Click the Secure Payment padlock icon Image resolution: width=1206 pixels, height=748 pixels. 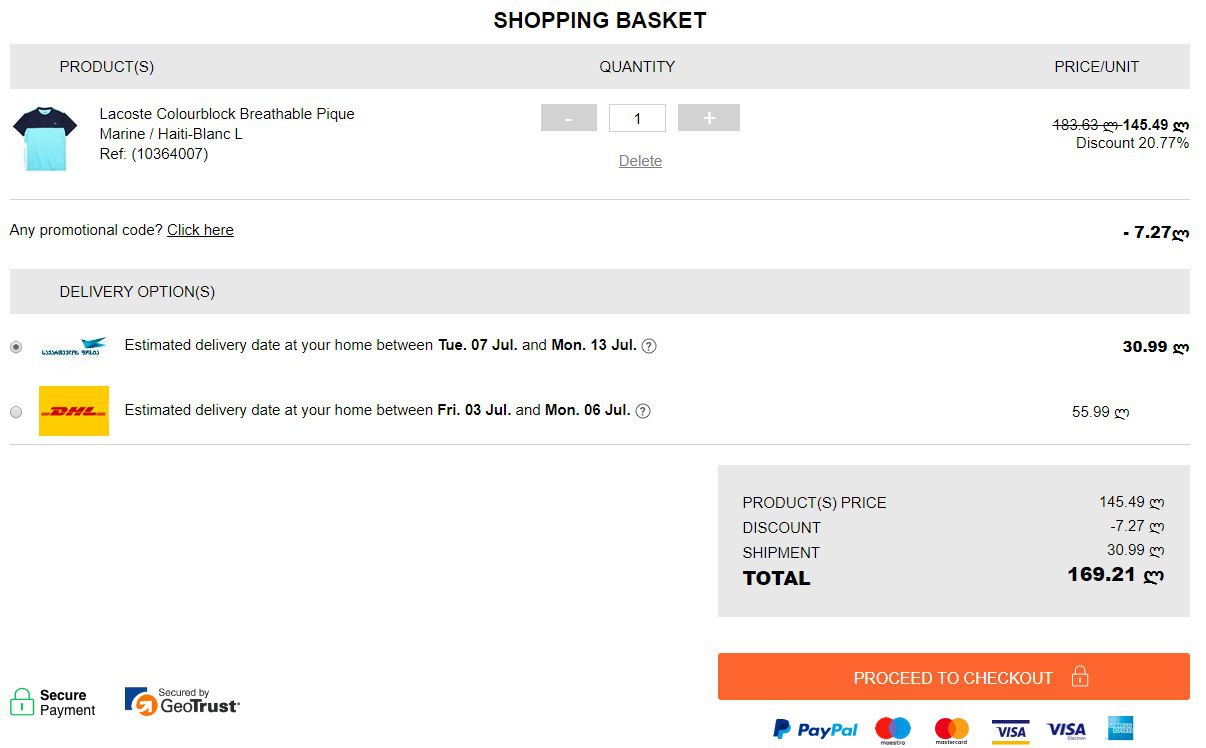(22, 702)
